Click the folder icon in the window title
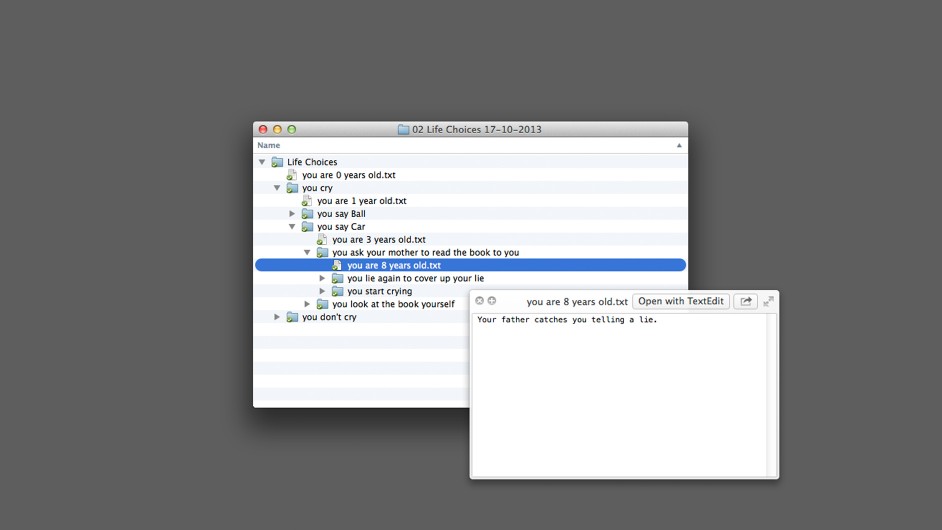Screen dimensions: 942x530 403,130
